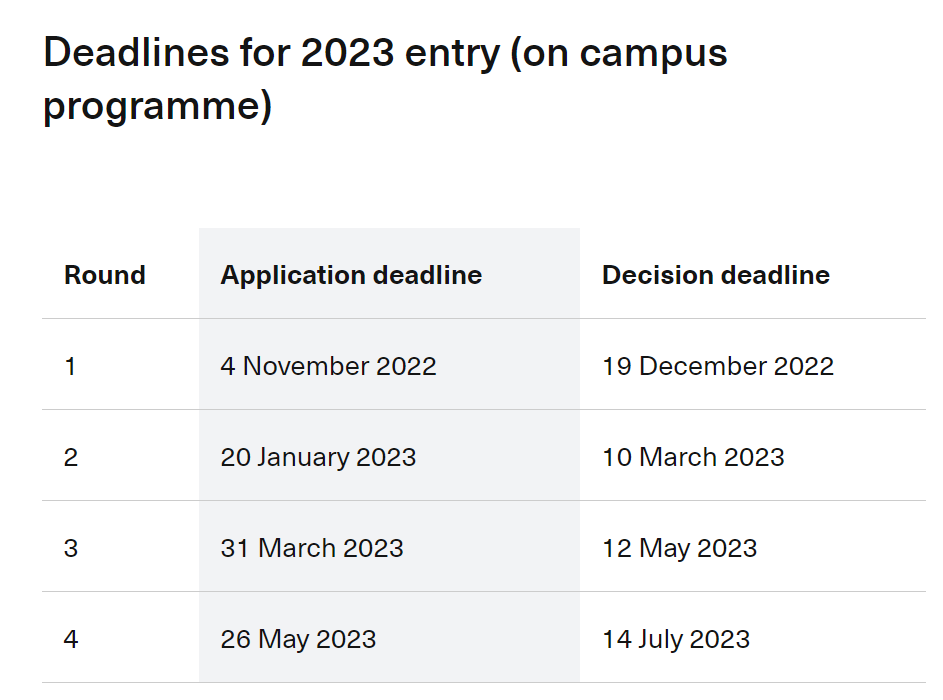This screenshot has height=700, width=943.
Task: Click the "14 July 2023" decision date
Action: 676,640
